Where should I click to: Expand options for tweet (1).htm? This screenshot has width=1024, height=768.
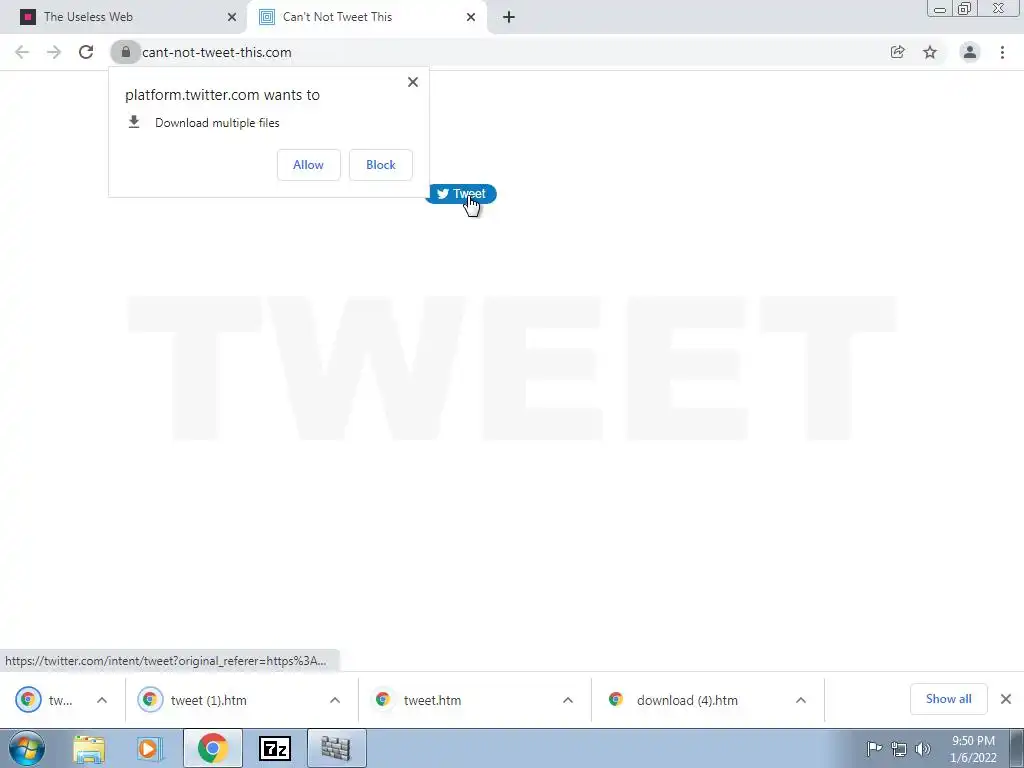coord(335,700)
